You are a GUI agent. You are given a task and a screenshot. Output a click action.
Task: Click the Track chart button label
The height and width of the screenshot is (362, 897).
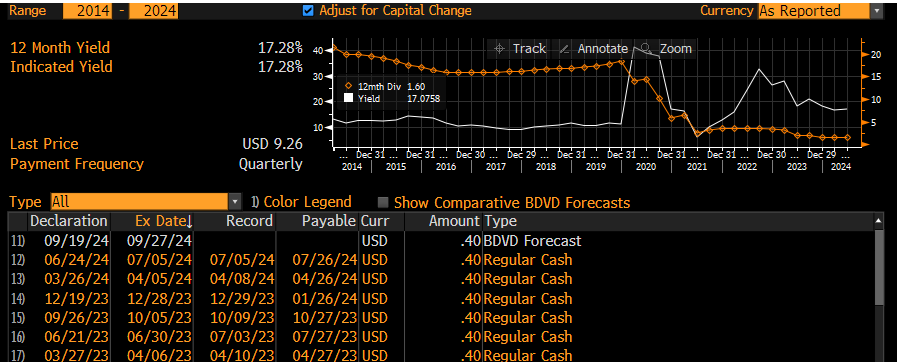pyautogui.click(x=529, y=49)
